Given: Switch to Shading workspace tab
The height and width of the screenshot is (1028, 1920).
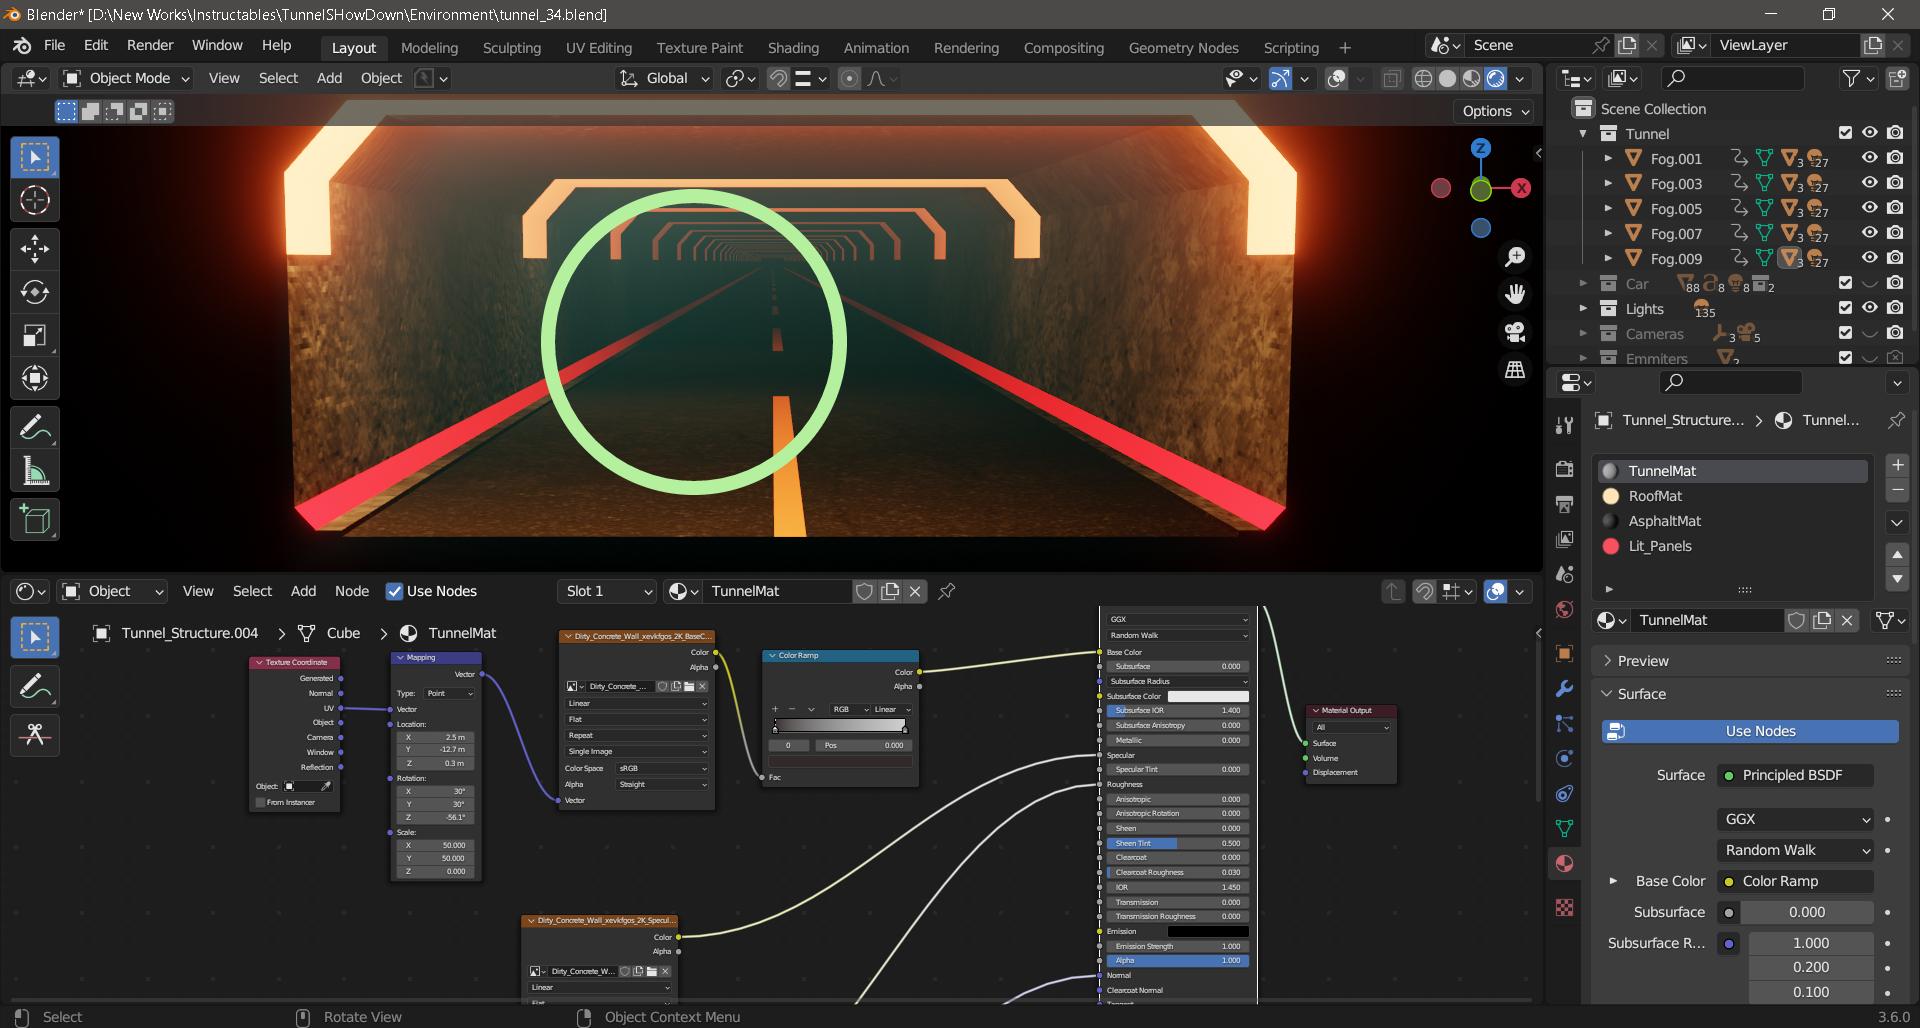Looking at the screenshot, I should click(793, 47).
